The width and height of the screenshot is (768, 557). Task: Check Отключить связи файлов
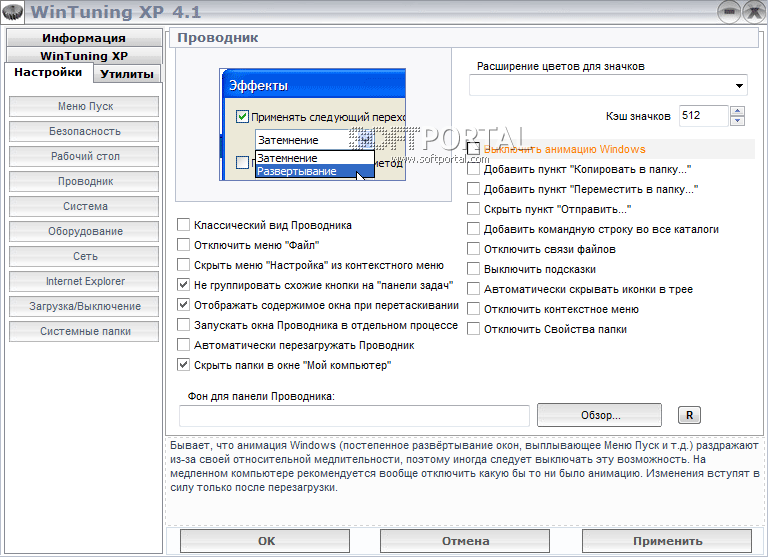pos(473,249)
